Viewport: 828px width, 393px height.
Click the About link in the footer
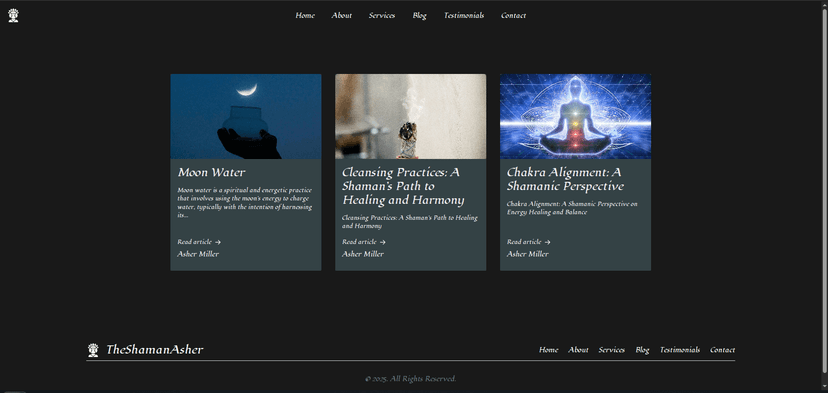pyautogui.click(x=578, y=350)
